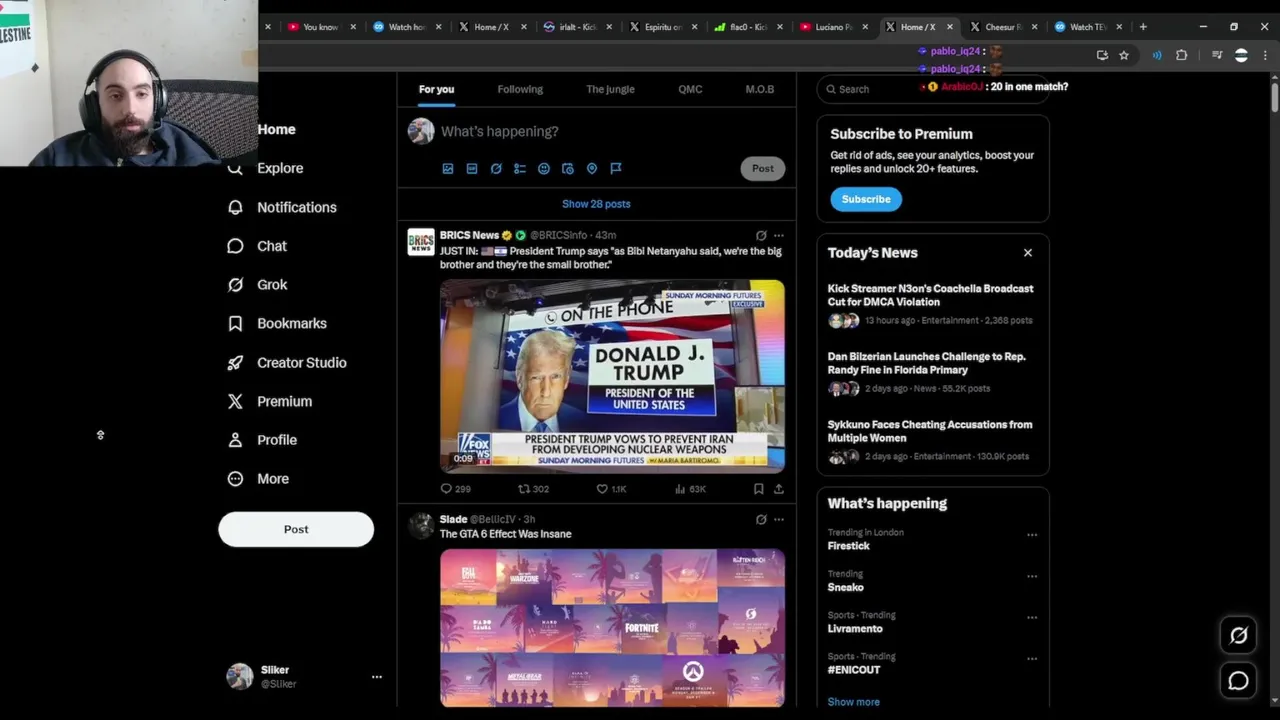Repost the BRICS News post
1280x720 pixels.
click(x=533, y=489)
